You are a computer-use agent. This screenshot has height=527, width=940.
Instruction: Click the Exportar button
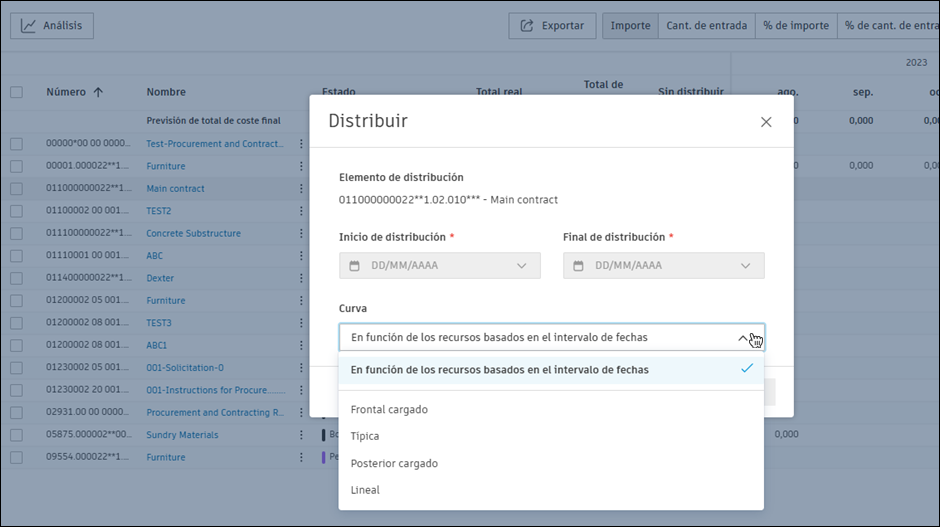(552, 26)
